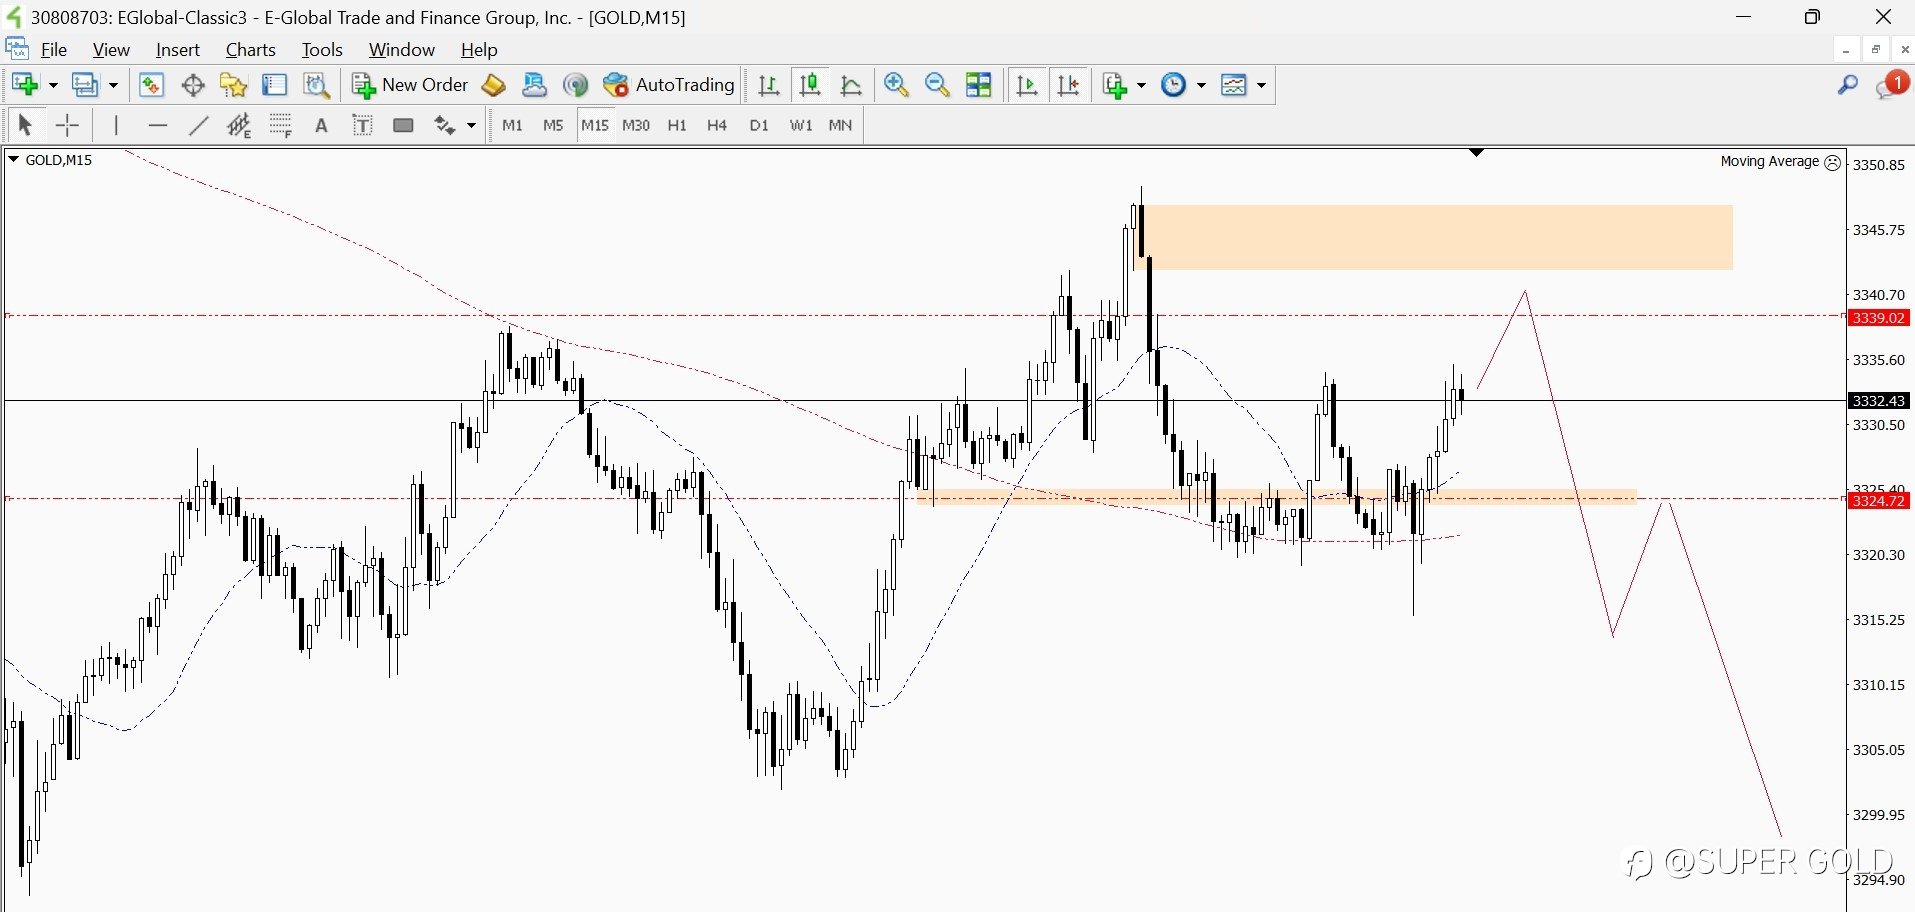The height and width of the screenshot is (912, 1915).
Task: Tile chart windows icon
Action: pos(979,85)
